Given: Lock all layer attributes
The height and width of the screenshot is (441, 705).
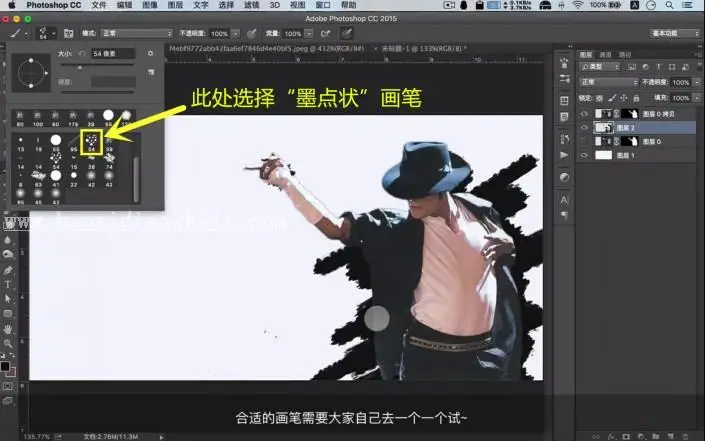Looking at the screenshot, I should pos(636,98).
